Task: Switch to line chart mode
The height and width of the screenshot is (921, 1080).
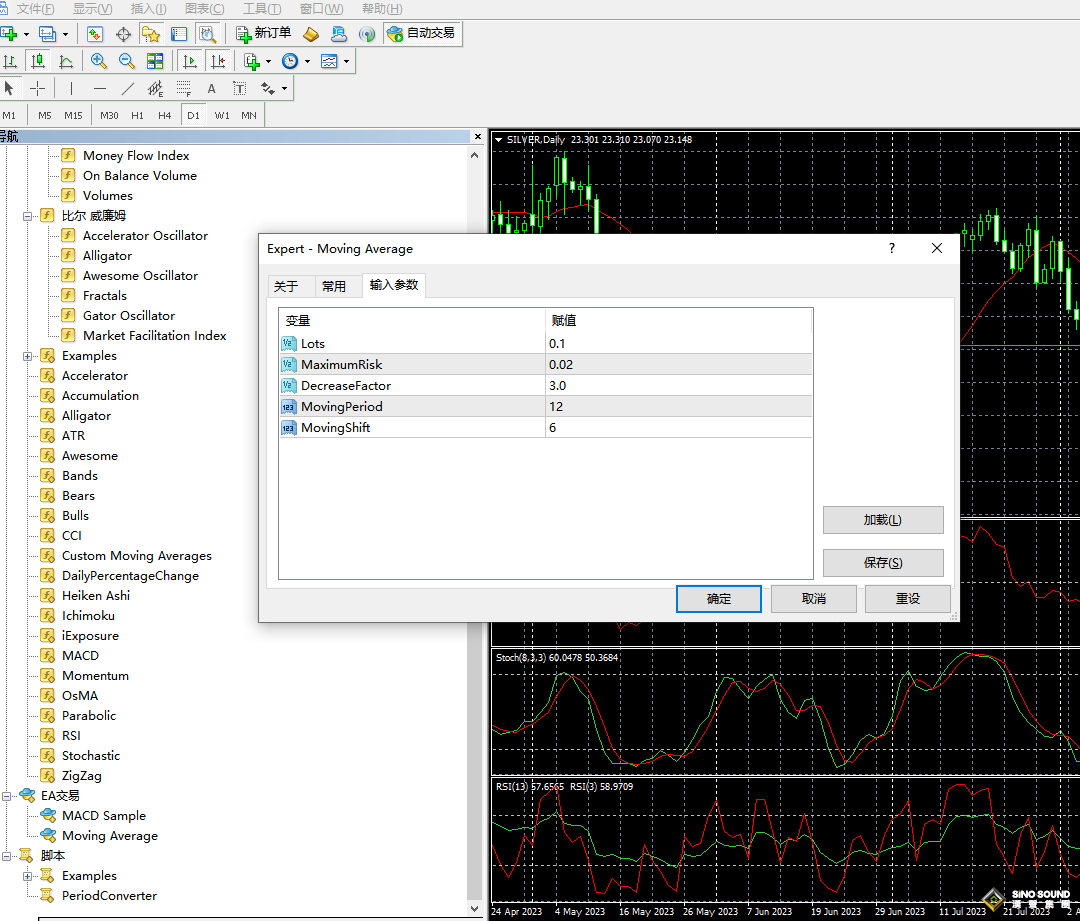Action: (66, 61)
